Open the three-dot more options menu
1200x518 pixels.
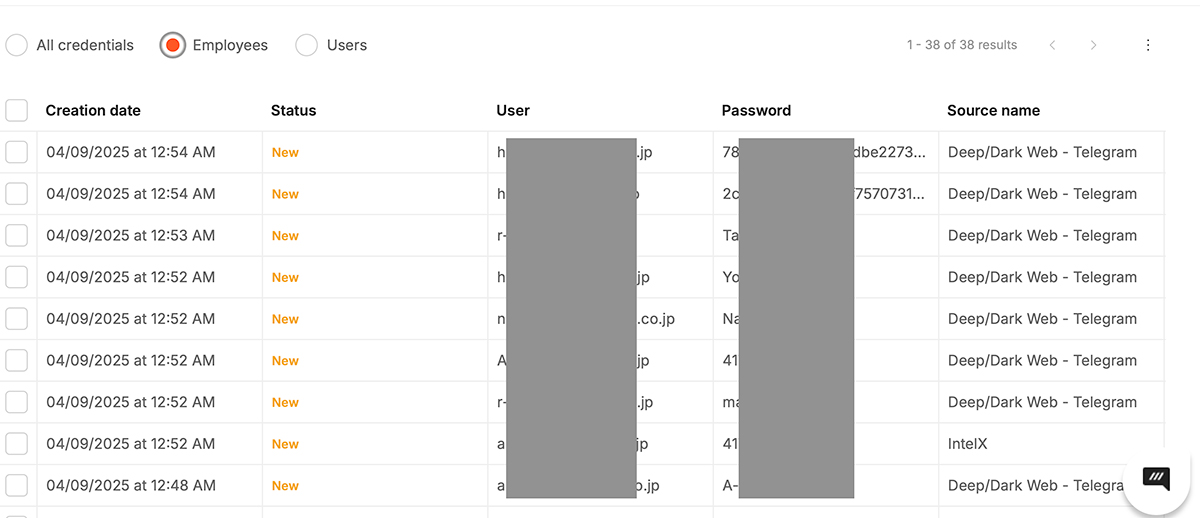coord(1148,45)
